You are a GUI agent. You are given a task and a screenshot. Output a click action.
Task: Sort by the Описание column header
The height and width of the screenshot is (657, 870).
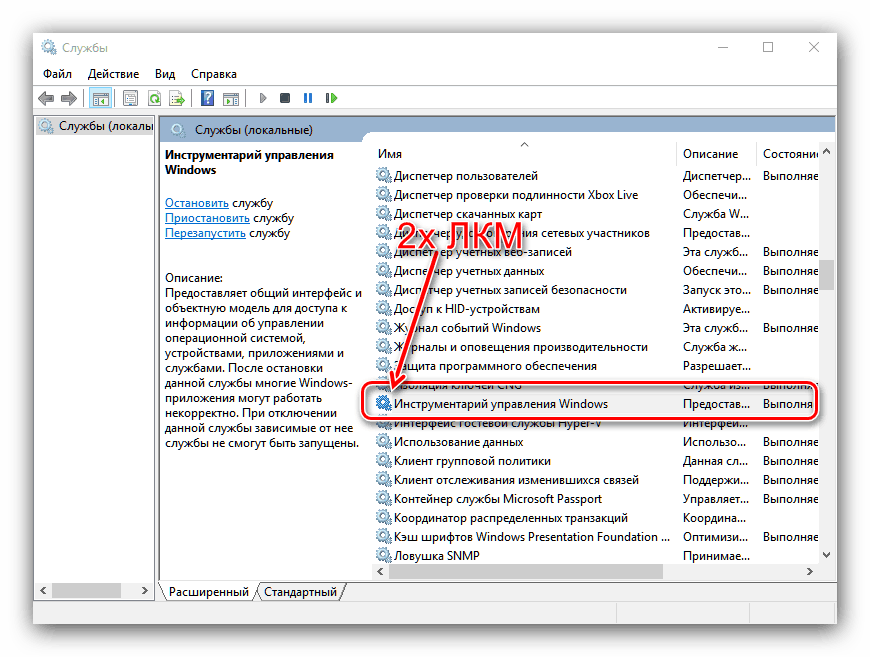click(x=716, y=154)
